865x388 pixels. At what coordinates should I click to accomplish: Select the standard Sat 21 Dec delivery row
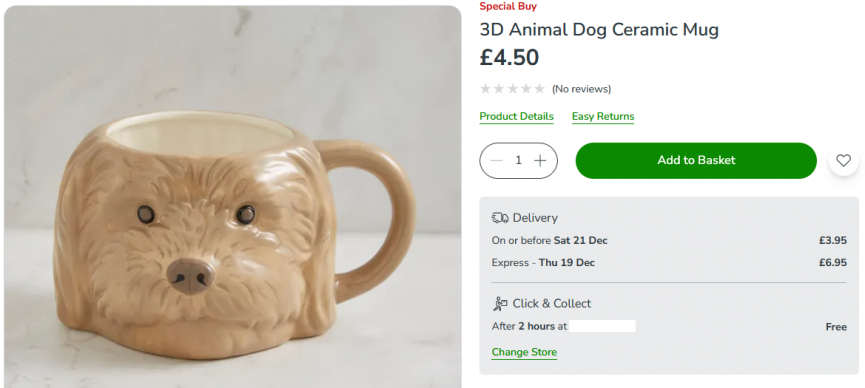tap(669, 241)
